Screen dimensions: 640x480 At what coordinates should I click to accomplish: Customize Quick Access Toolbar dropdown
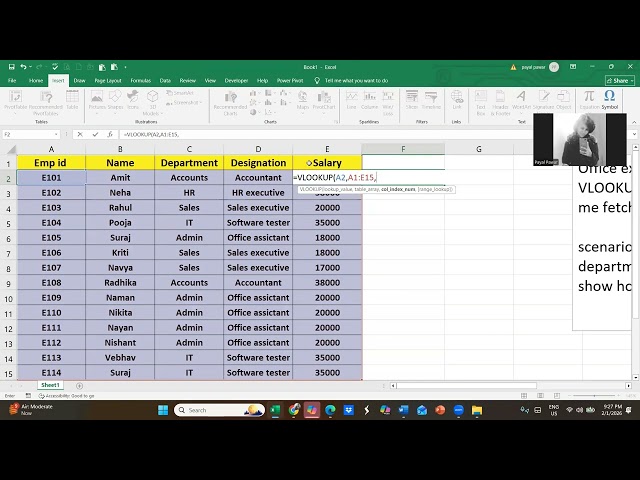coord(125,67)
